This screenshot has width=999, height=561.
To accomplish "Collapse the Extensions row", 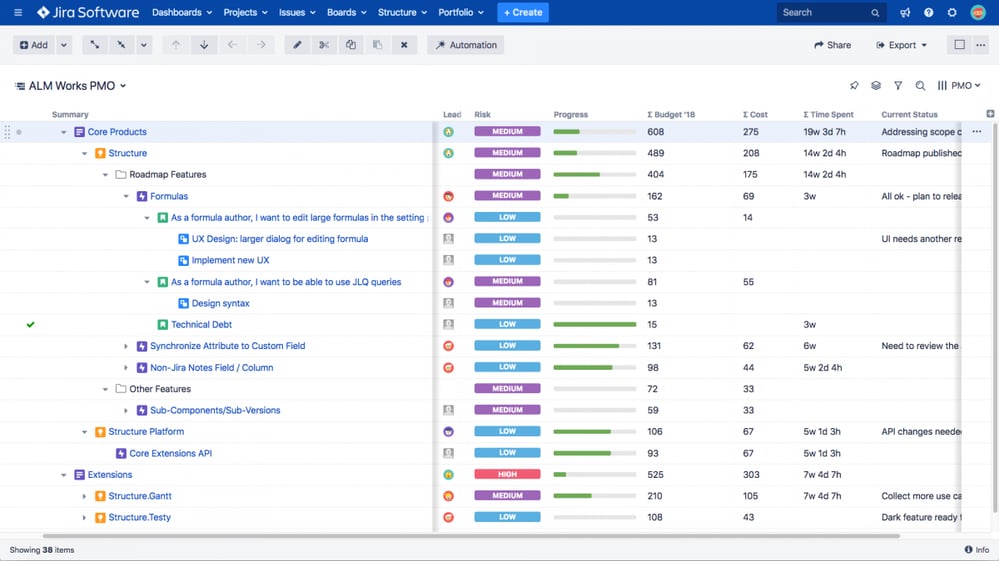I will tap(64, 475).
